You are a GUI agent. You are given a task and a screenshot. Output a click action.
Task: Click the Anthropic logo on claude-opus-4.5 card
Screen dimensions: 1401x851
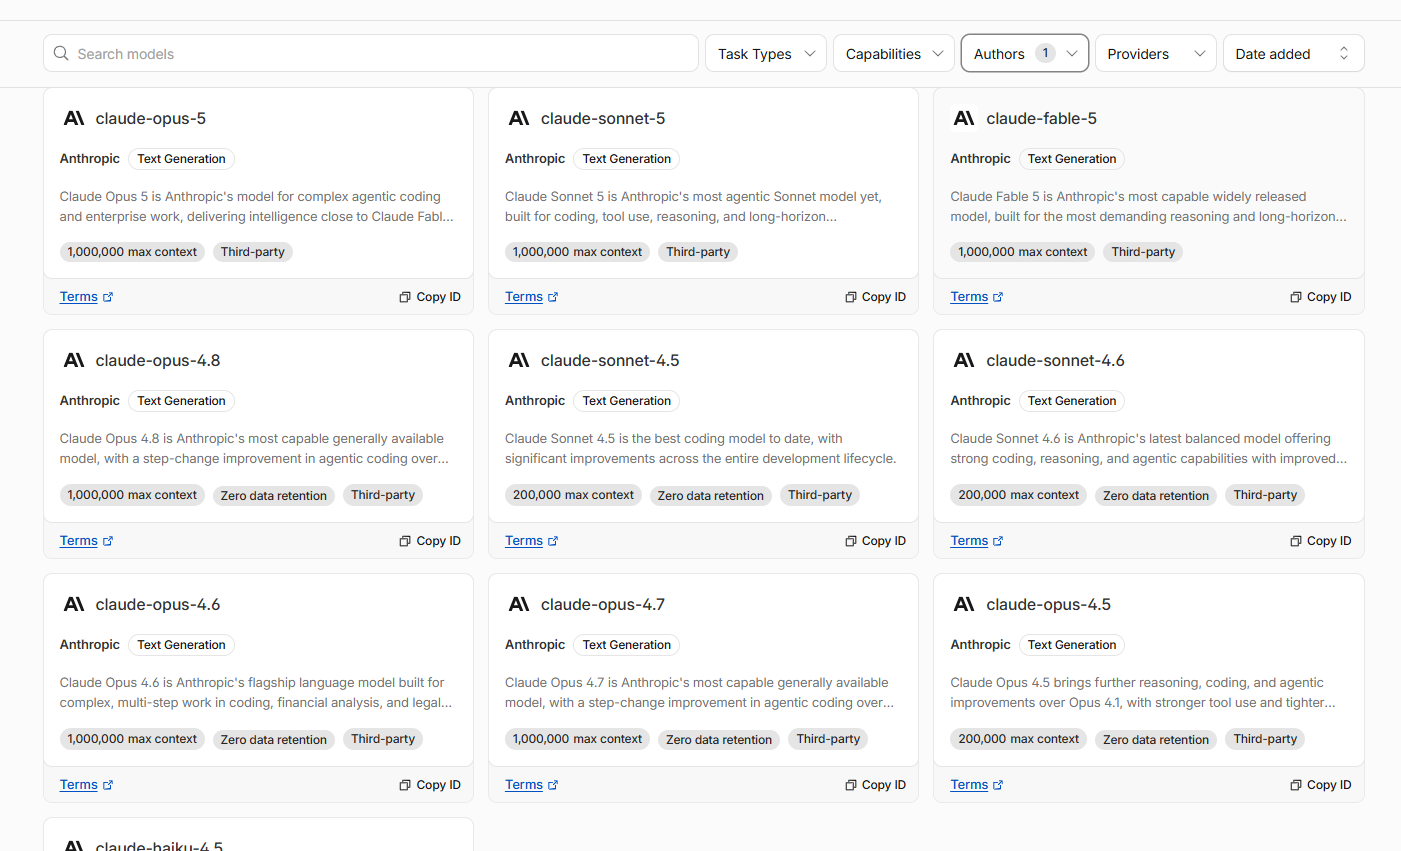point(964,604)
